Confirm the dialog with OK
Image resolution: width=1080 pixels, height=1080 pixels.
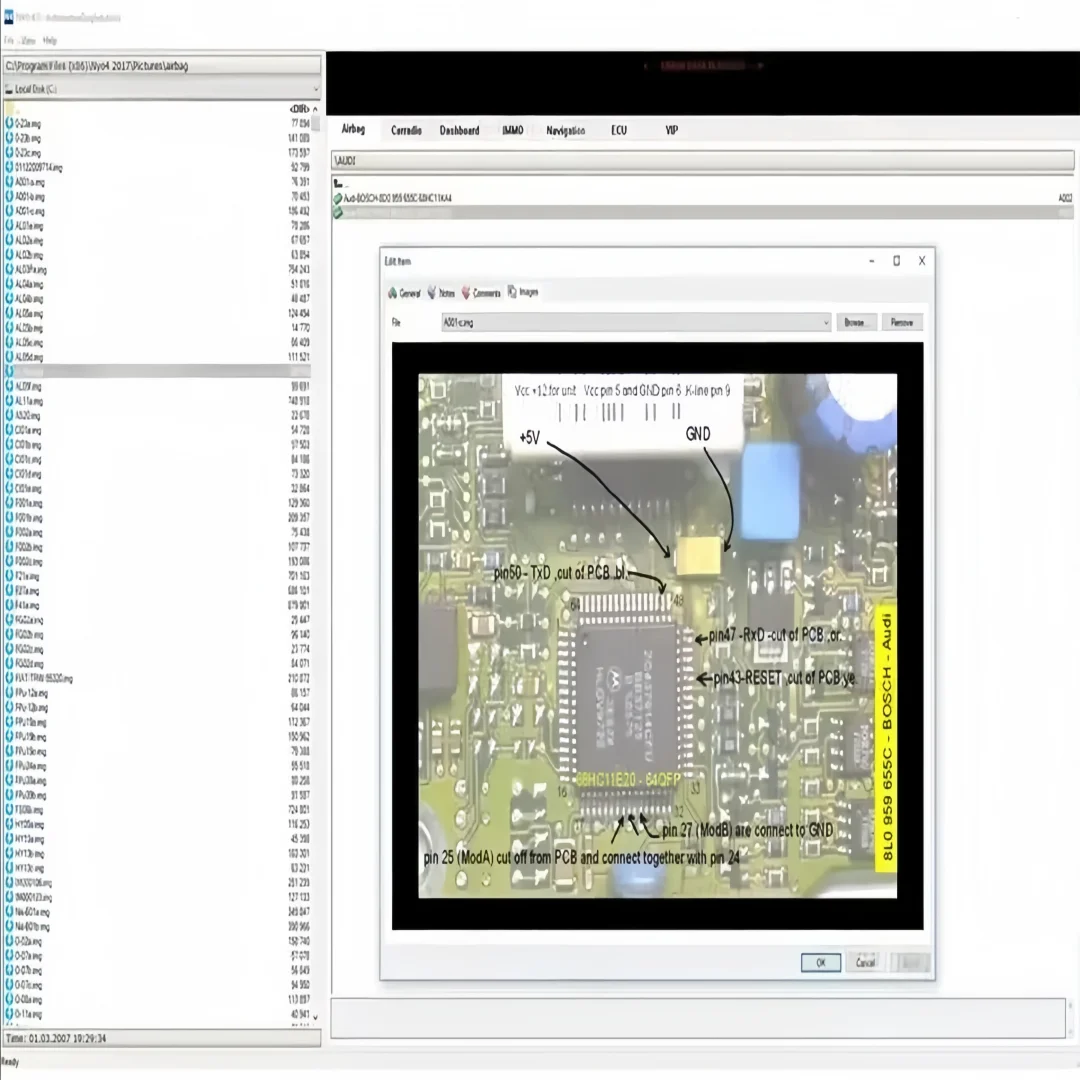coord(820,962)
